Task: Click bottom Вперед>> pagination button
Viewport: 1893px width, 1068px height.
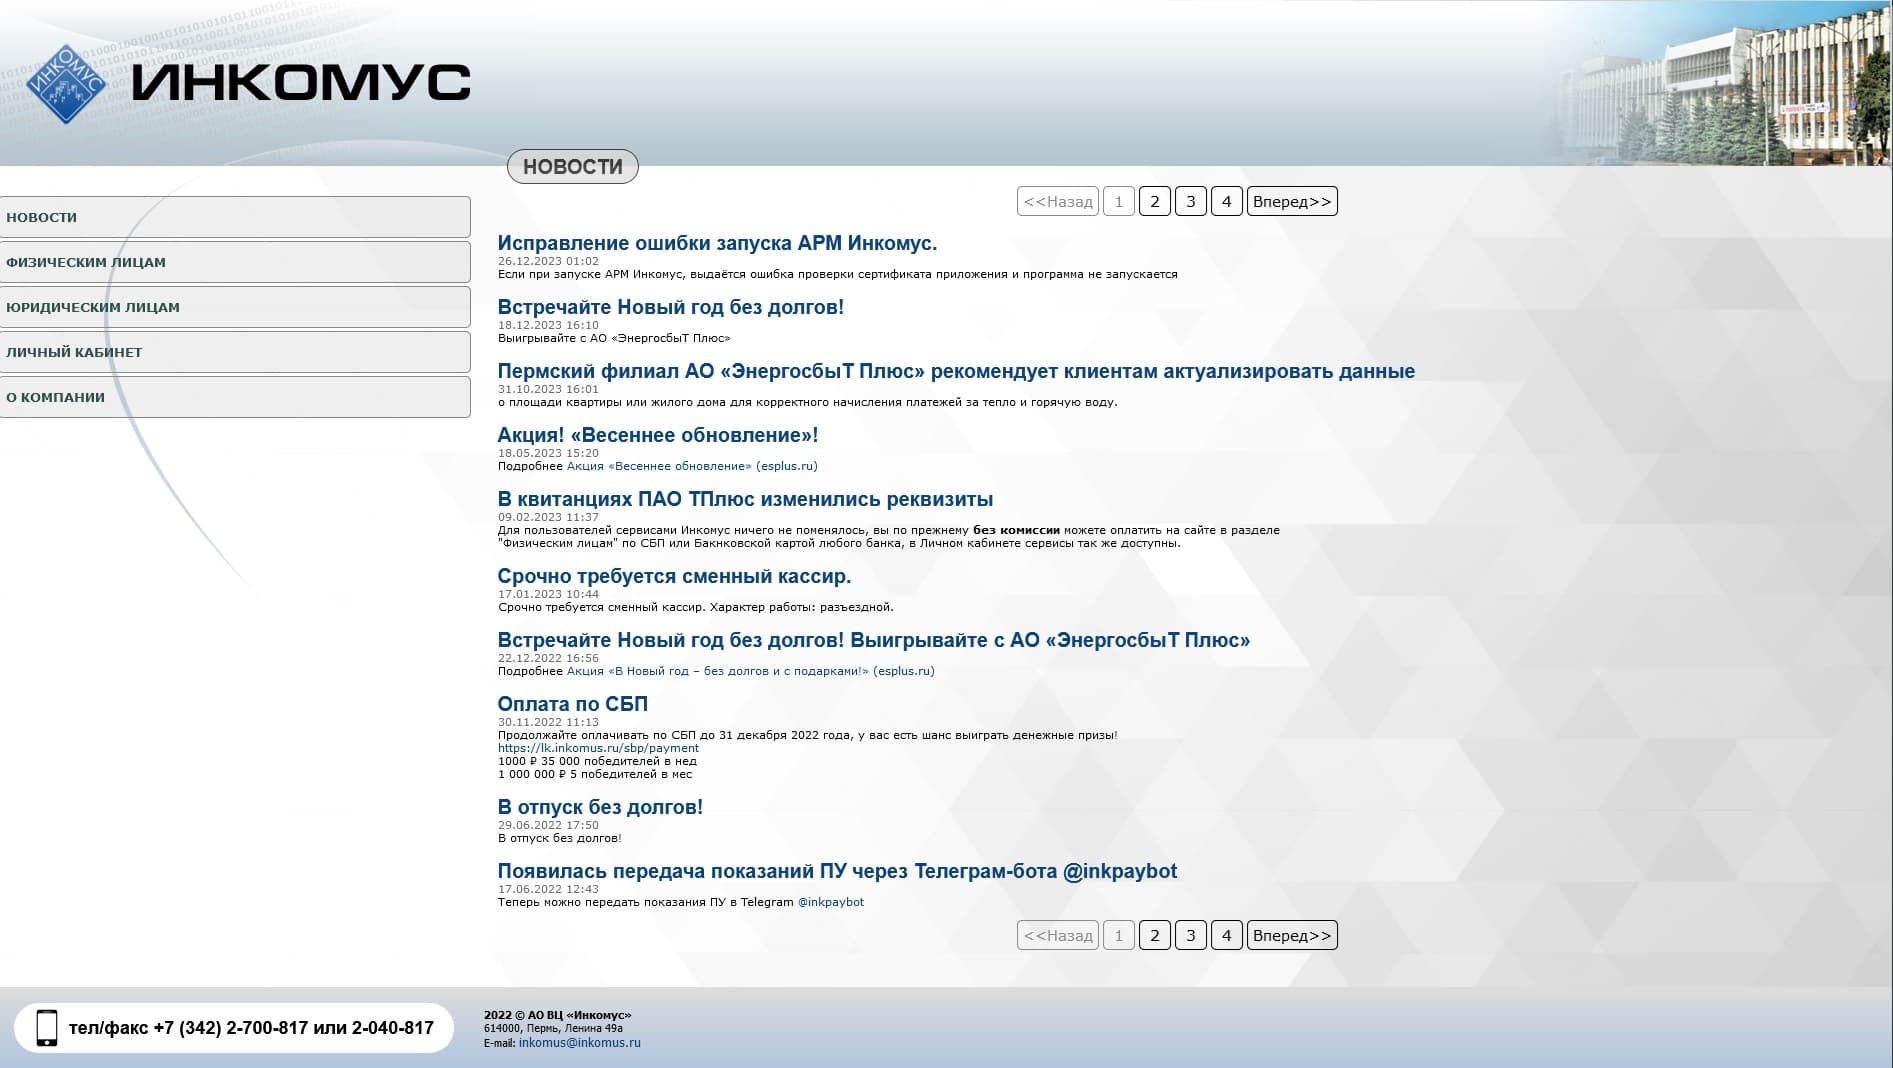Action: [x=1292, y=935]
